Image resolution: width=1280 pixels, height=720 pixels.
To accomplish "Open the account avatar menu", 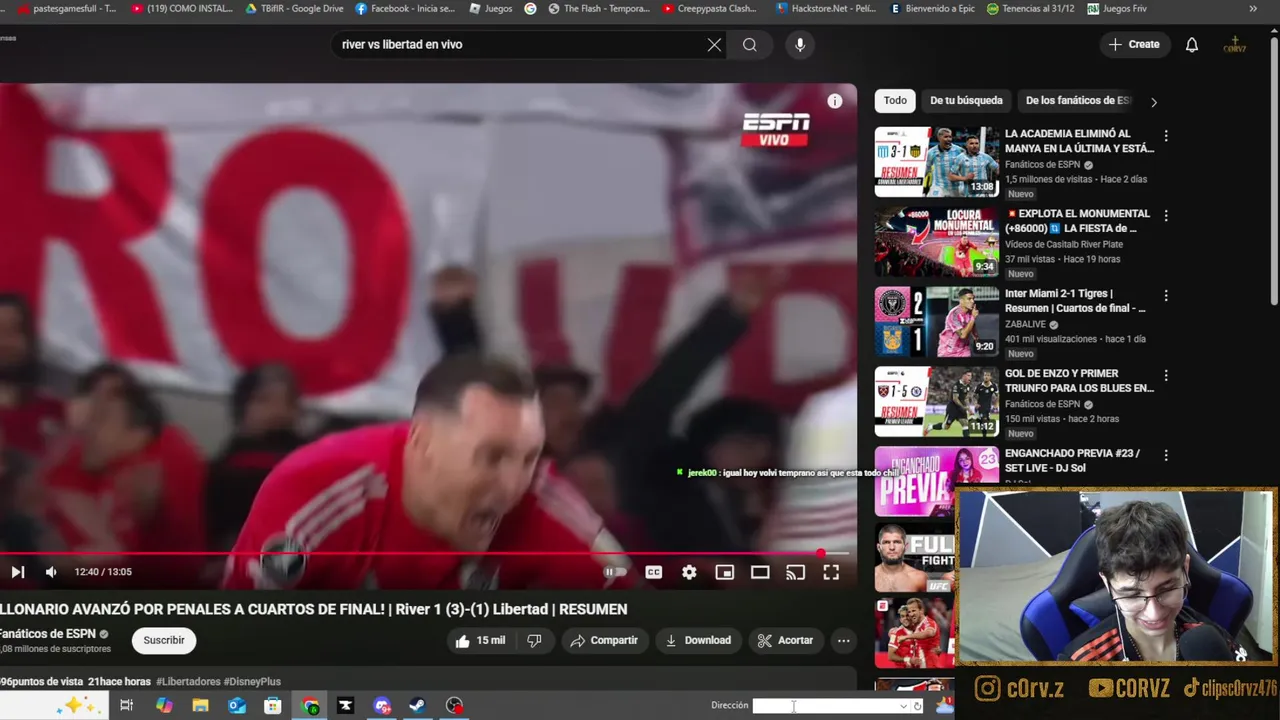I will 1235,44.
